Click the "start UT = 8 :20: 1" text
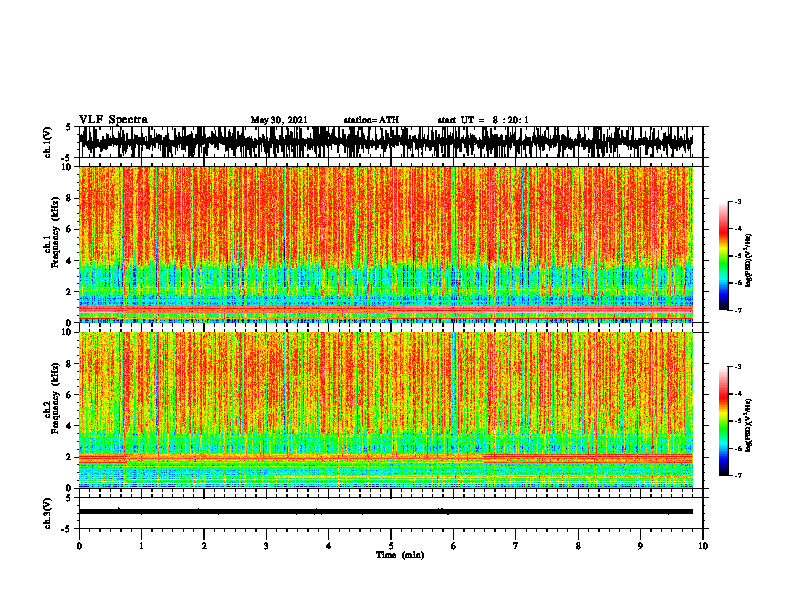792x612 pixels. 483,120
